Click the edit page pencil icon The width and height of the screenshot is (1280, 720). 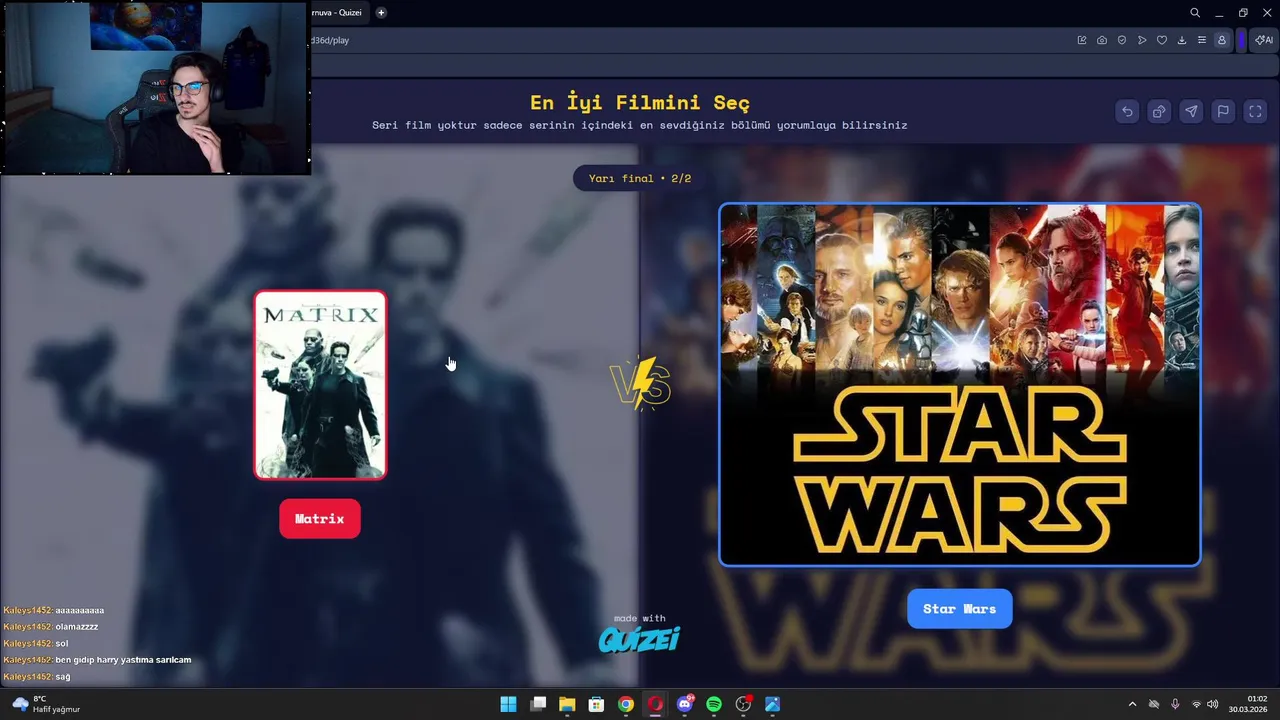1082,40
